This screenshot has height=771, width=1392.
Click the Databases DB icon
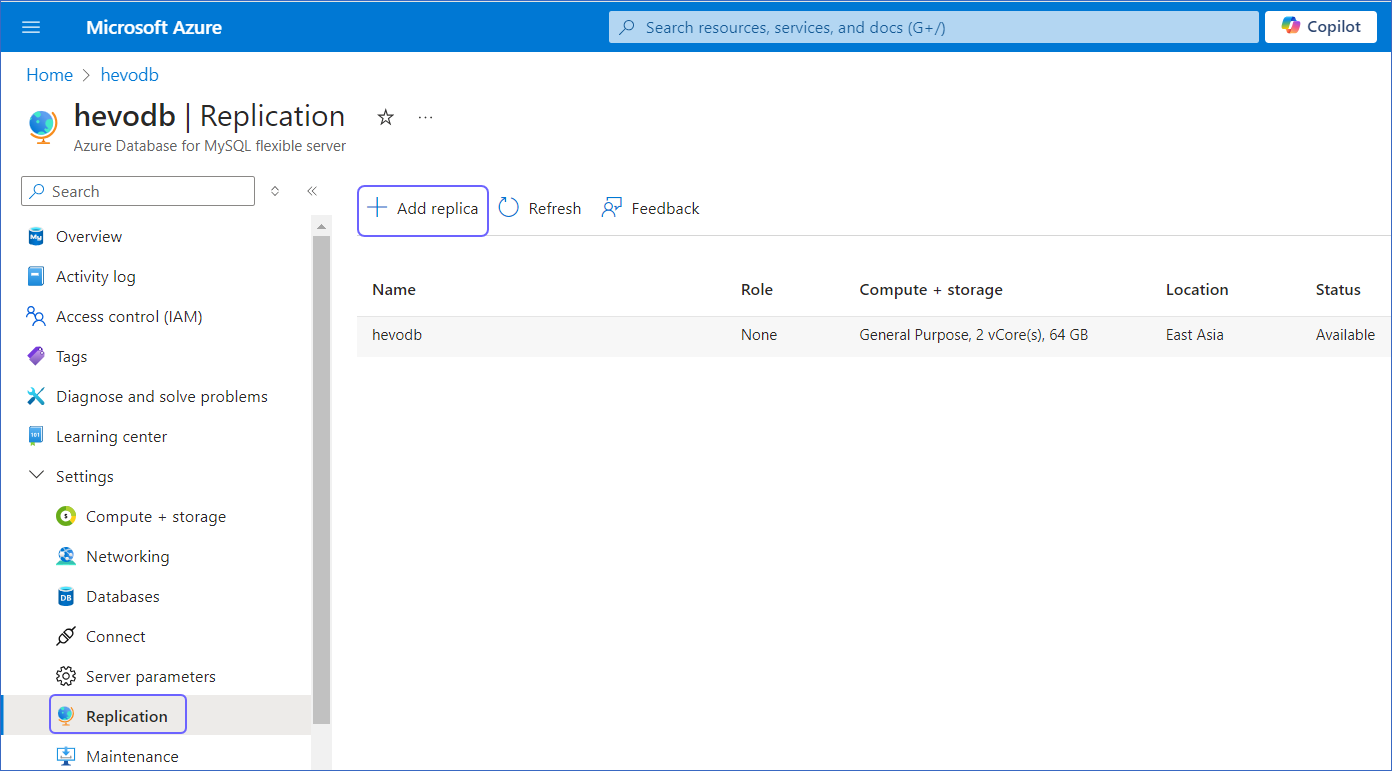click(66, 597)
